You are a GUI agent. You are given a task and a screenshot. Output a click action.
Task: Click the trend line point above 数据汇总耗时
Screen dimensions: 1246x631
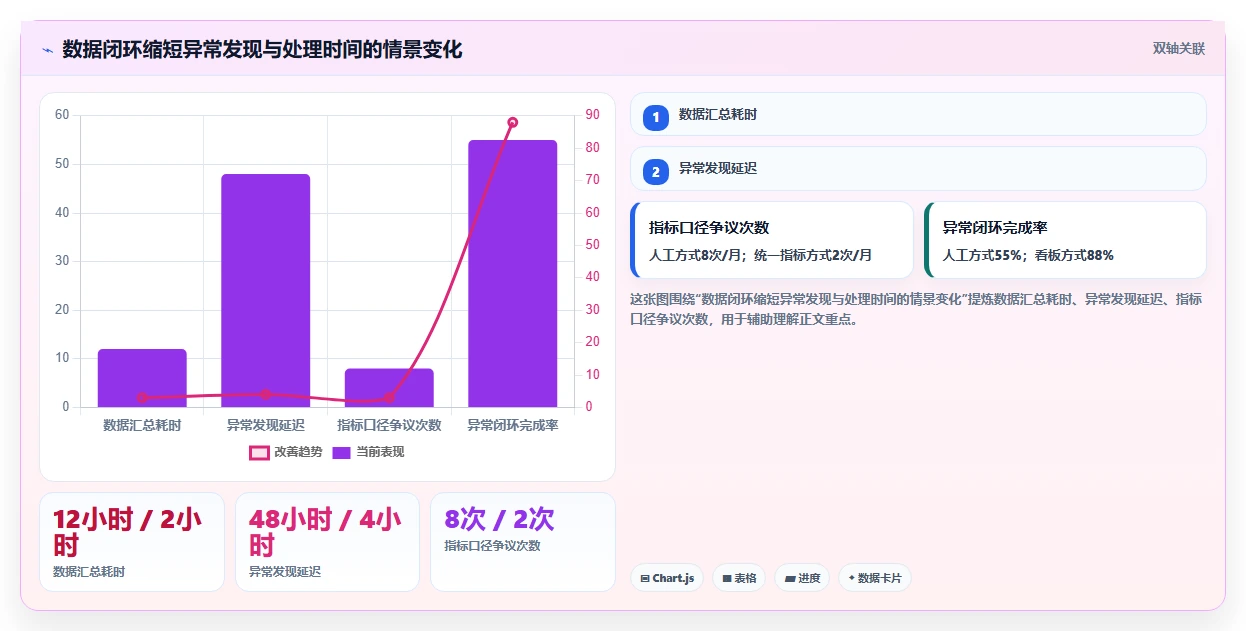(x=142, y=398)
